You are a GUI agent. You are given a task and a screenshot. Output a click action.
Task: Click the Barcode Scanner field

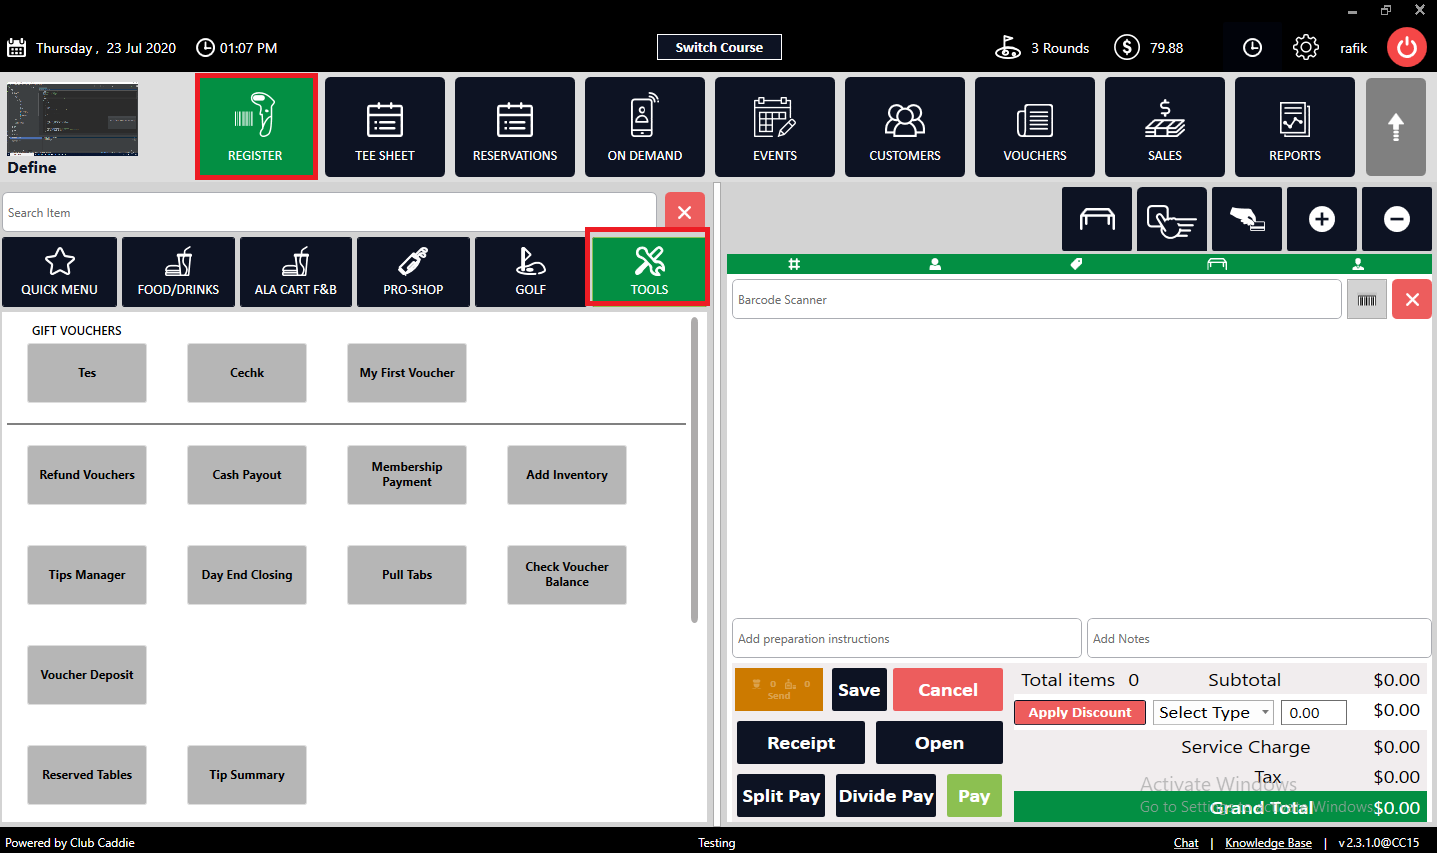point(1037,300)
